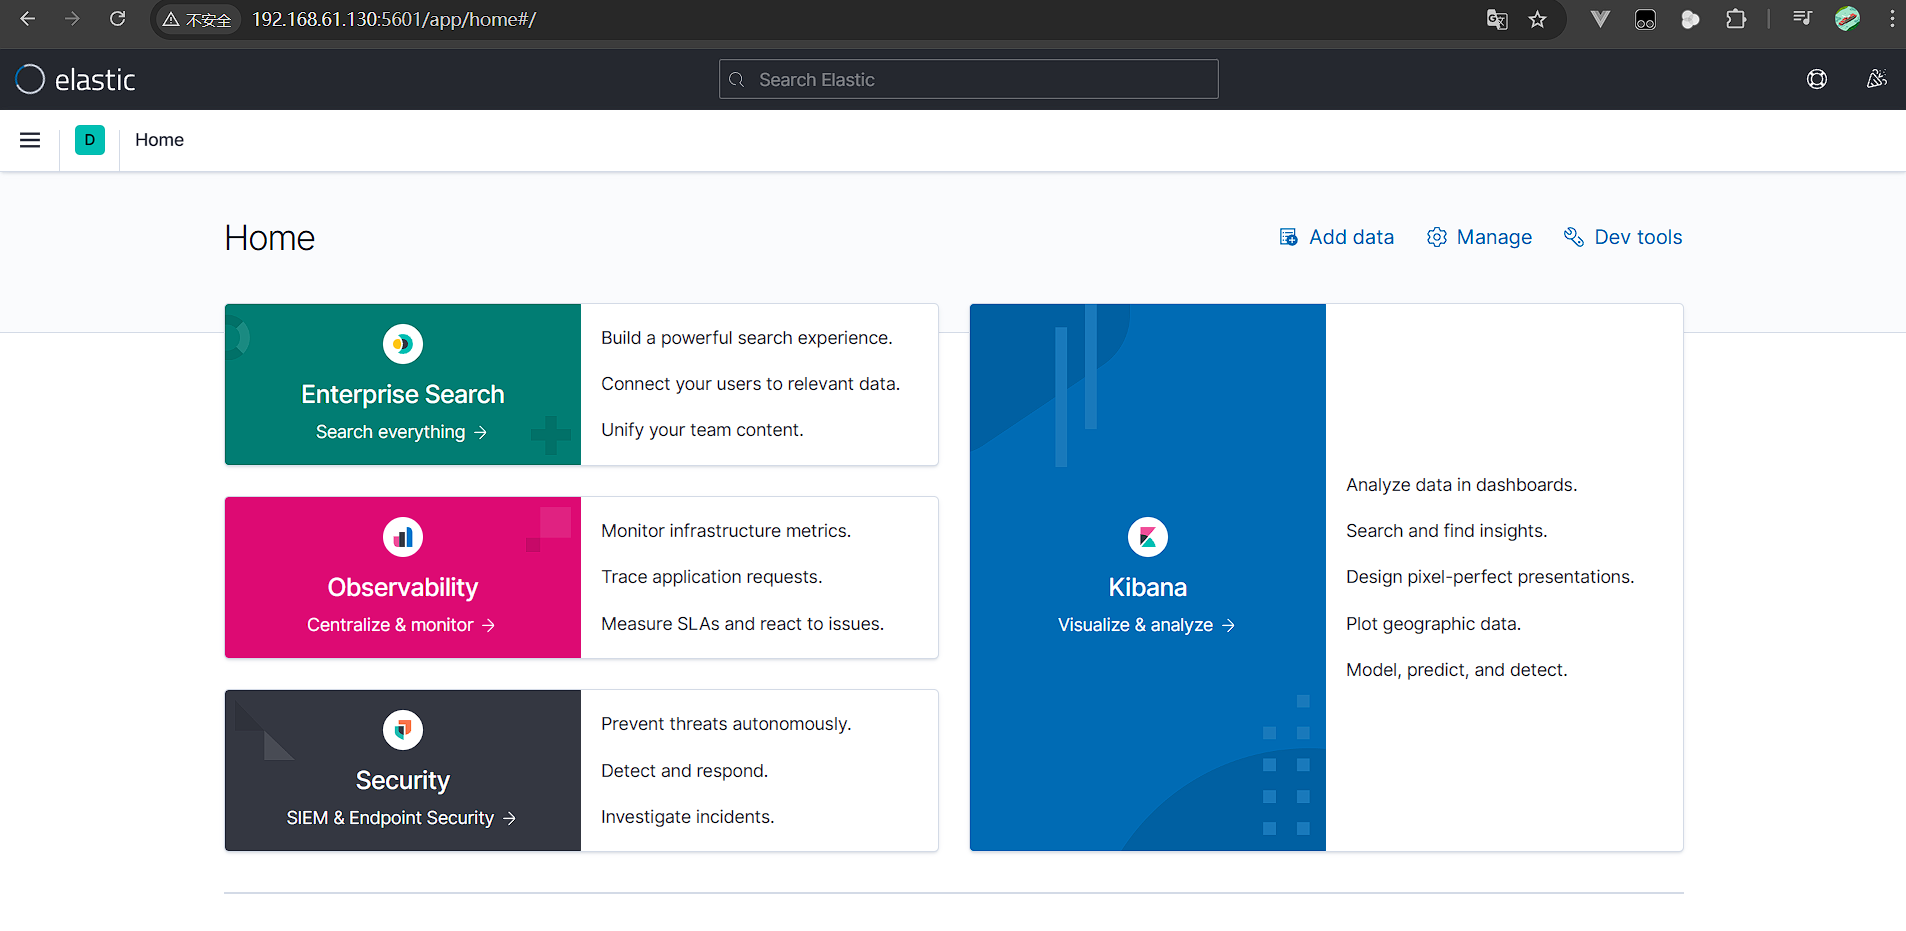Bookmark this page with star icon
The width and height of the screenshot is (1906, 931).
pos(1538,20)
